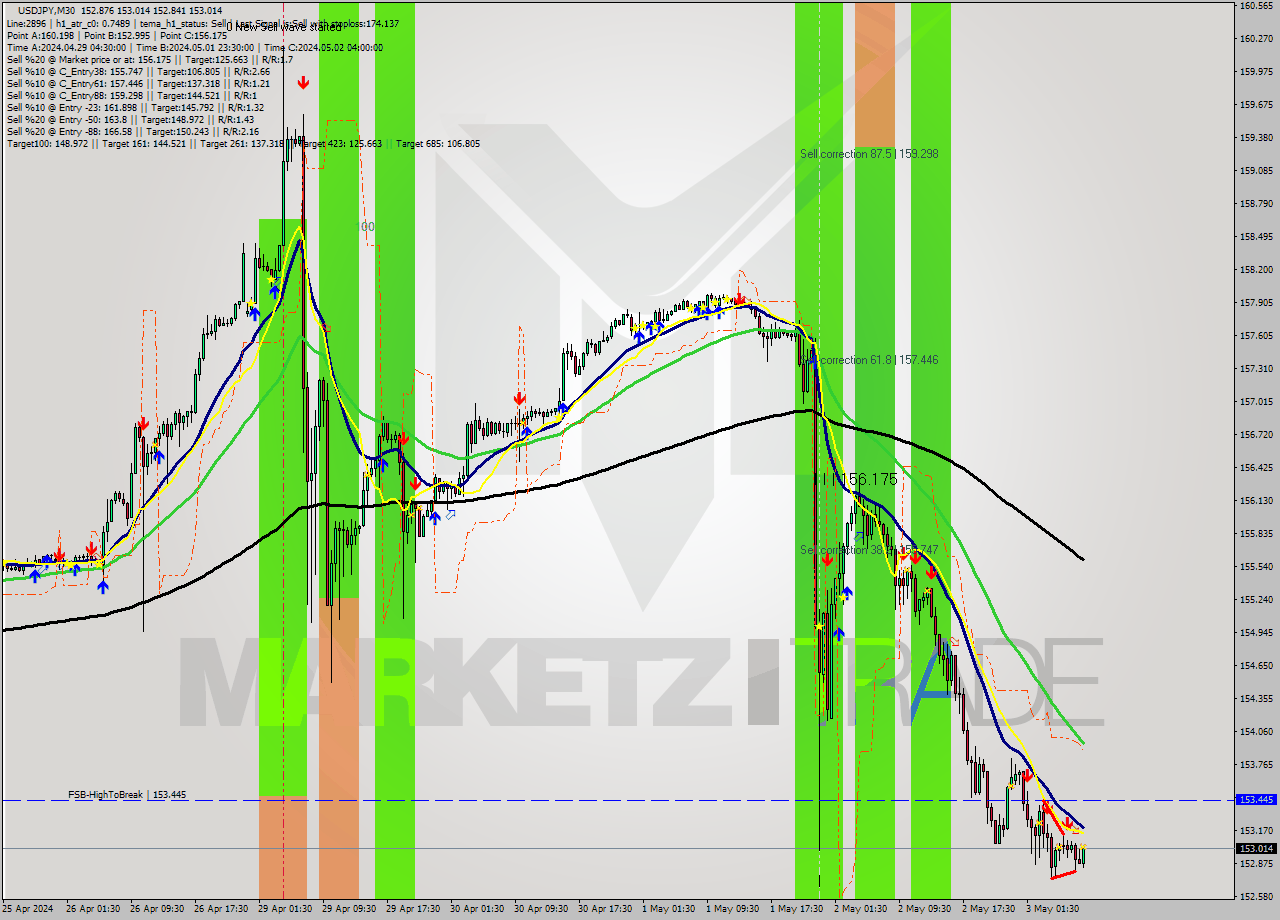
Task: Click the 156.425 price axis value
Action: [1255, 468]
